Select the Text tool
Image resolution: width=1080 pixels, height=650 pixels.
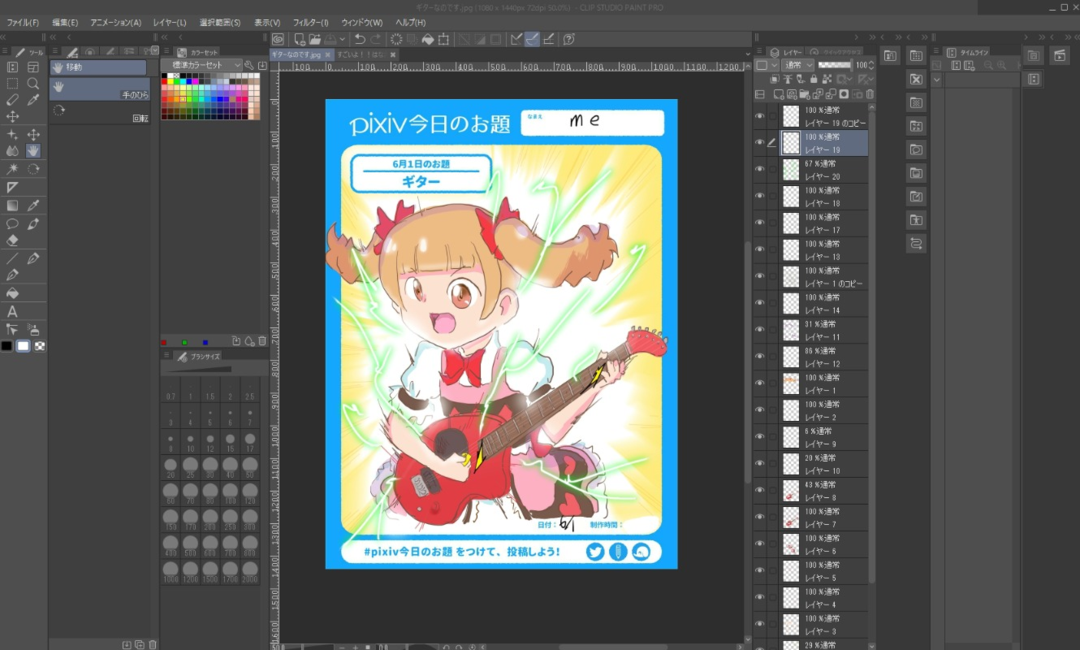(x=12, y=311)
